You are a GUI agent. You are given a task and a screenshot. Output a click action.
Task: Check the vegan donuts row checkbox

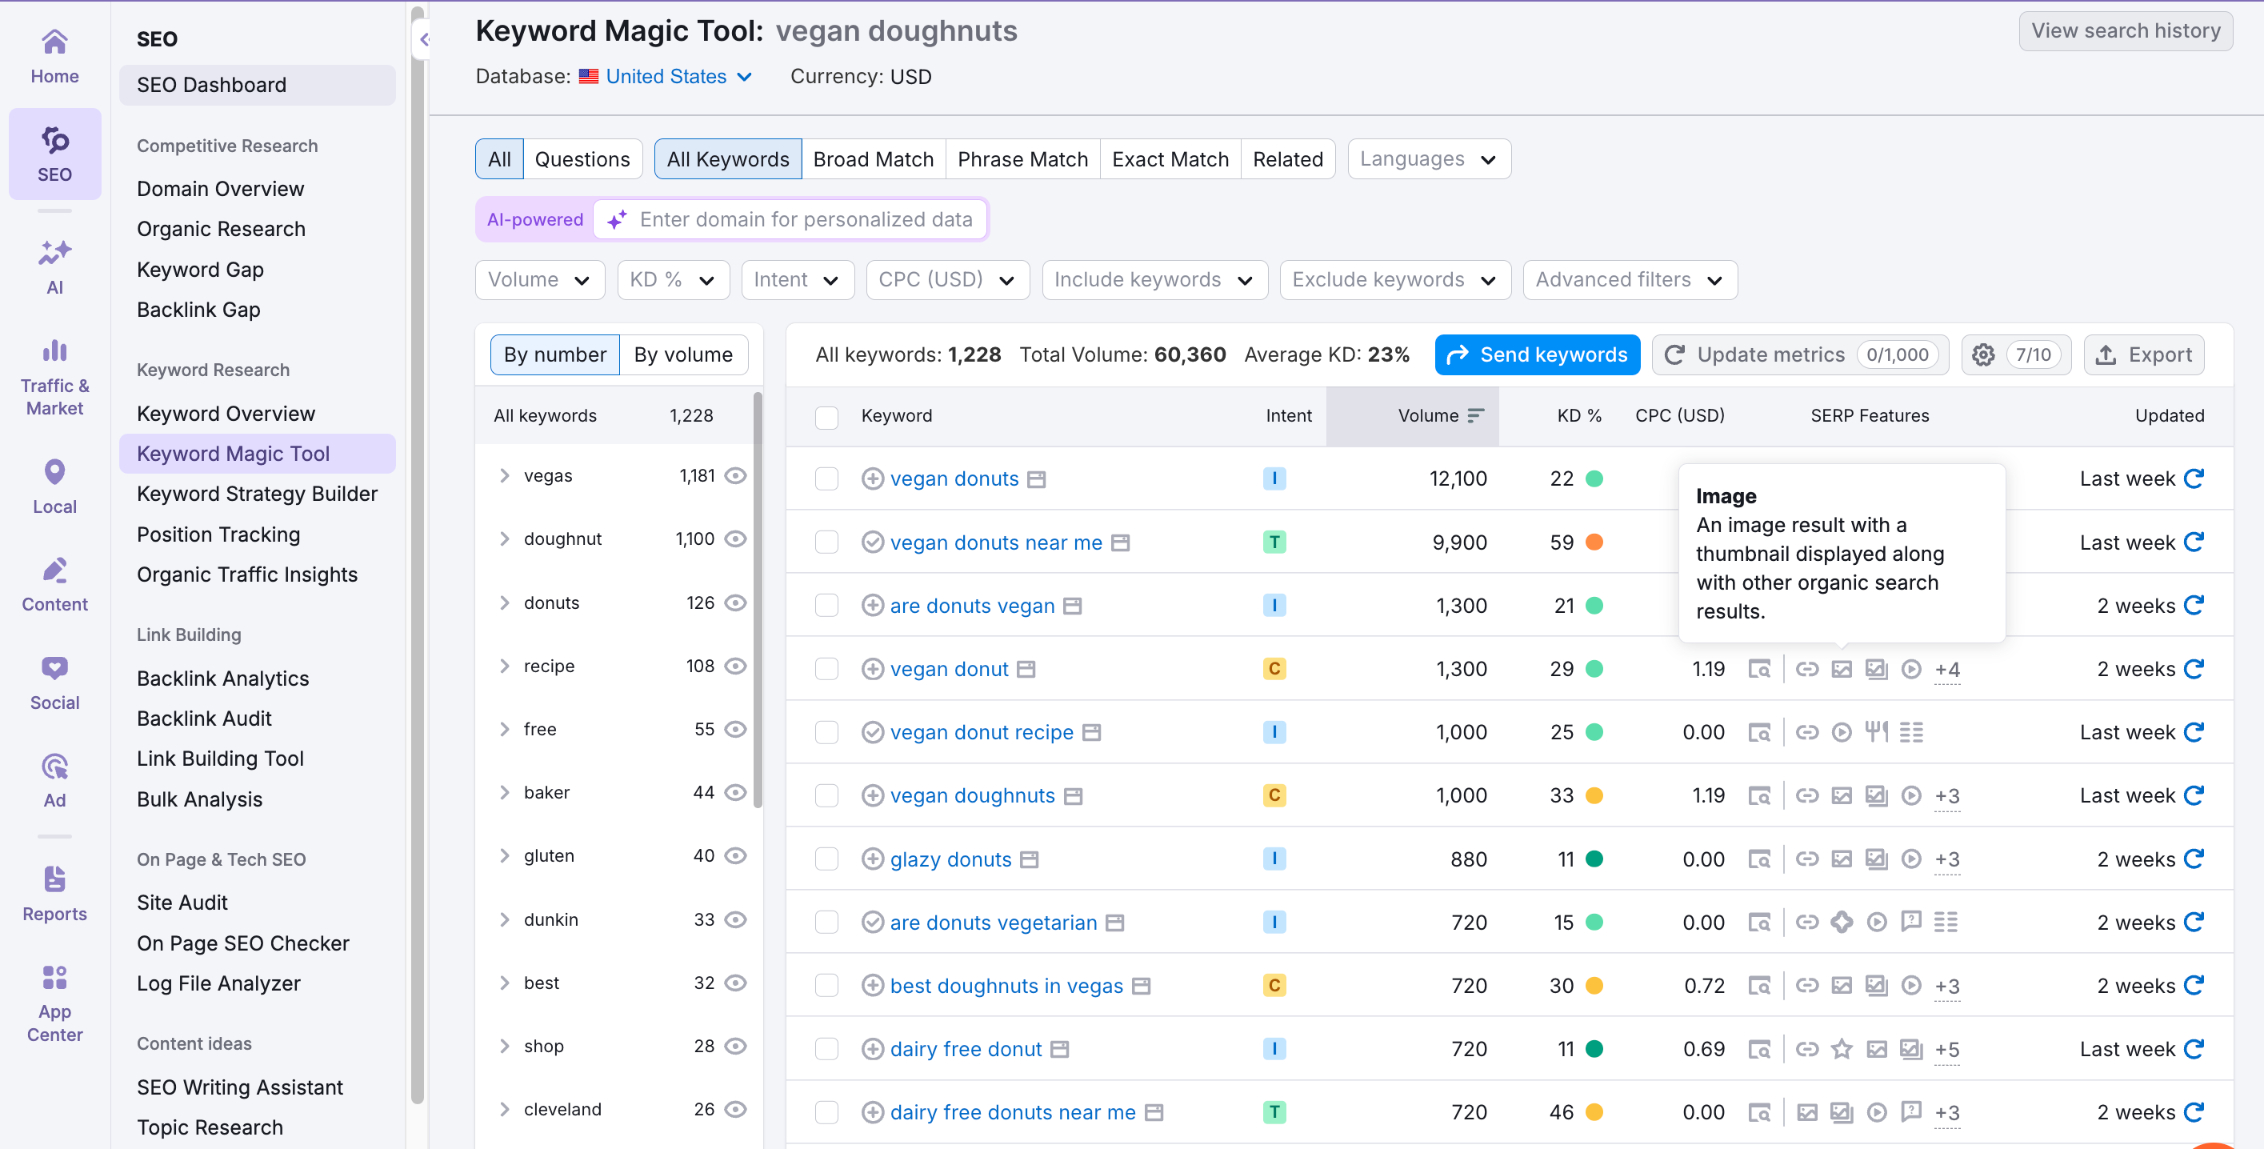point(827,479)
